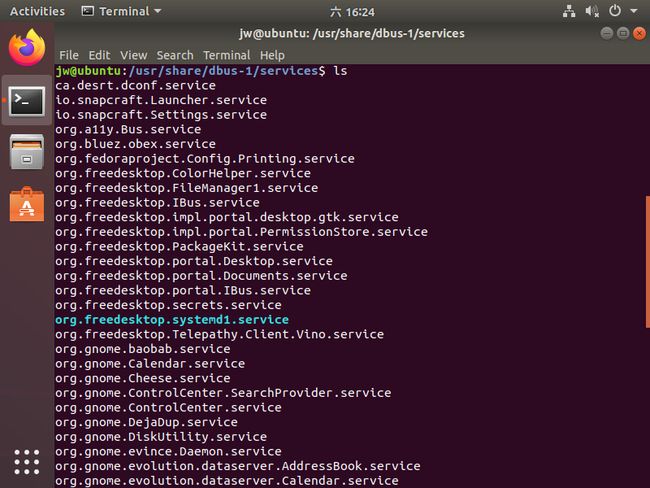Open the clock and calendar popup
Viewport: 650px width, 488px height.
coord(352,12)
